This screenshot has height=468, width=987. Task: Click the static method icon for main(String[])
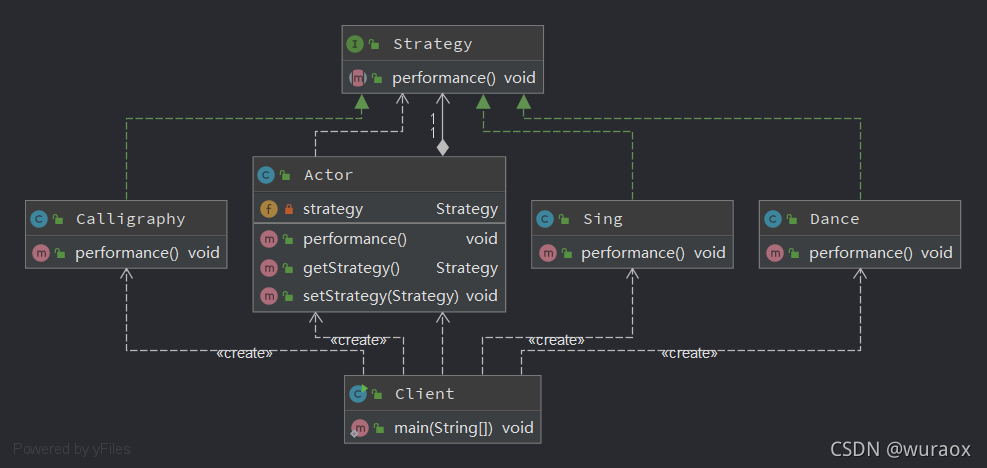[x=360, y=428]
